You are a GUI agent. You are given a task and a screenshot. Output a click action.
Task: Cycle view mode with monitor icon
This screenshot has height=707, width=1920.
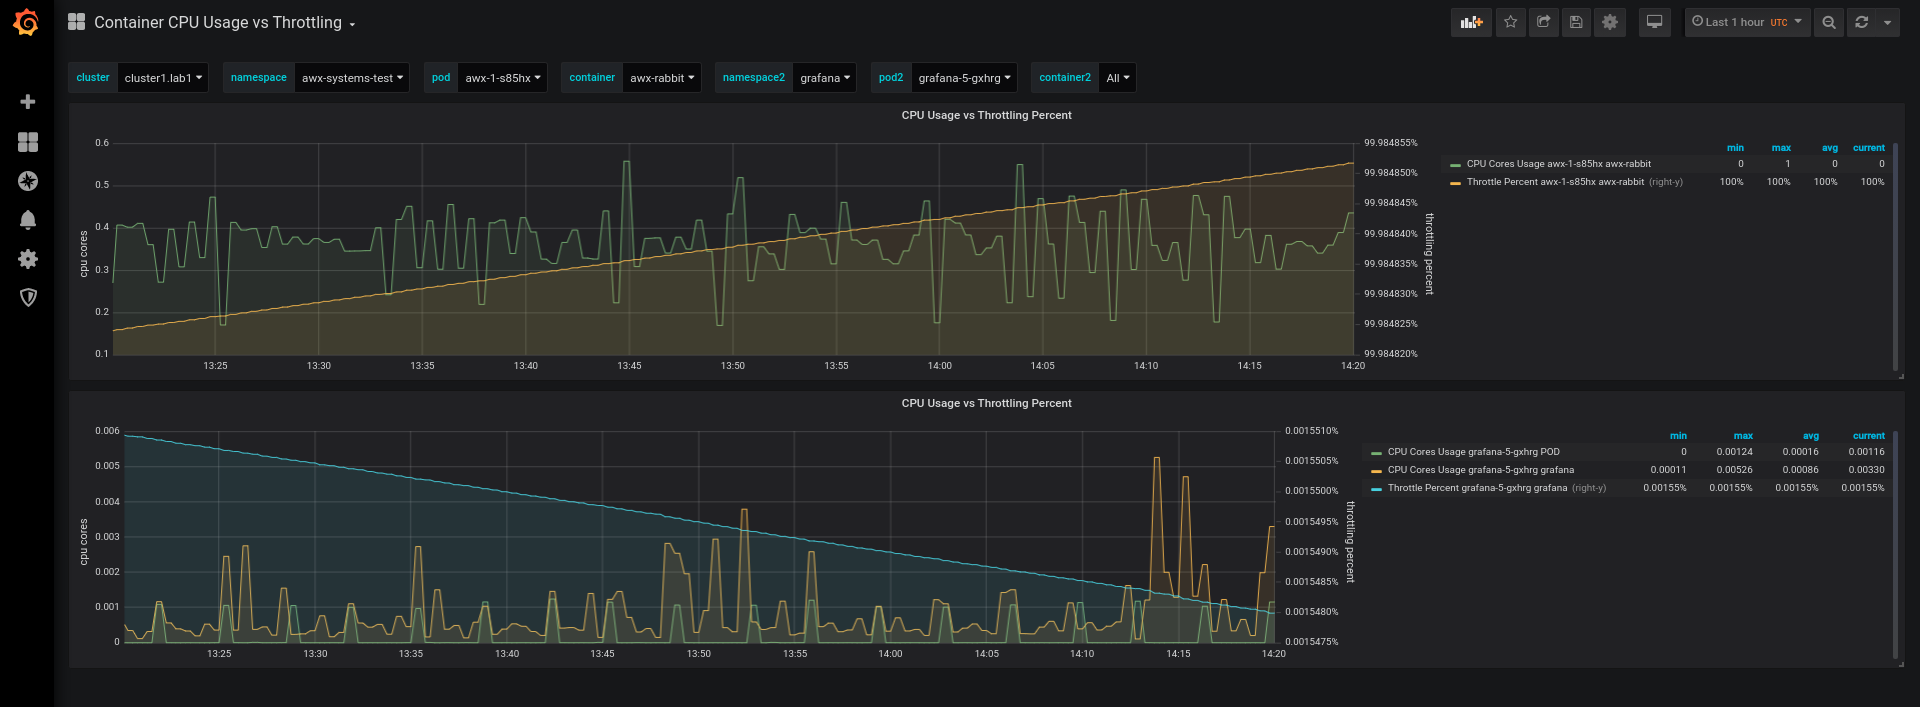(1654, 22)
